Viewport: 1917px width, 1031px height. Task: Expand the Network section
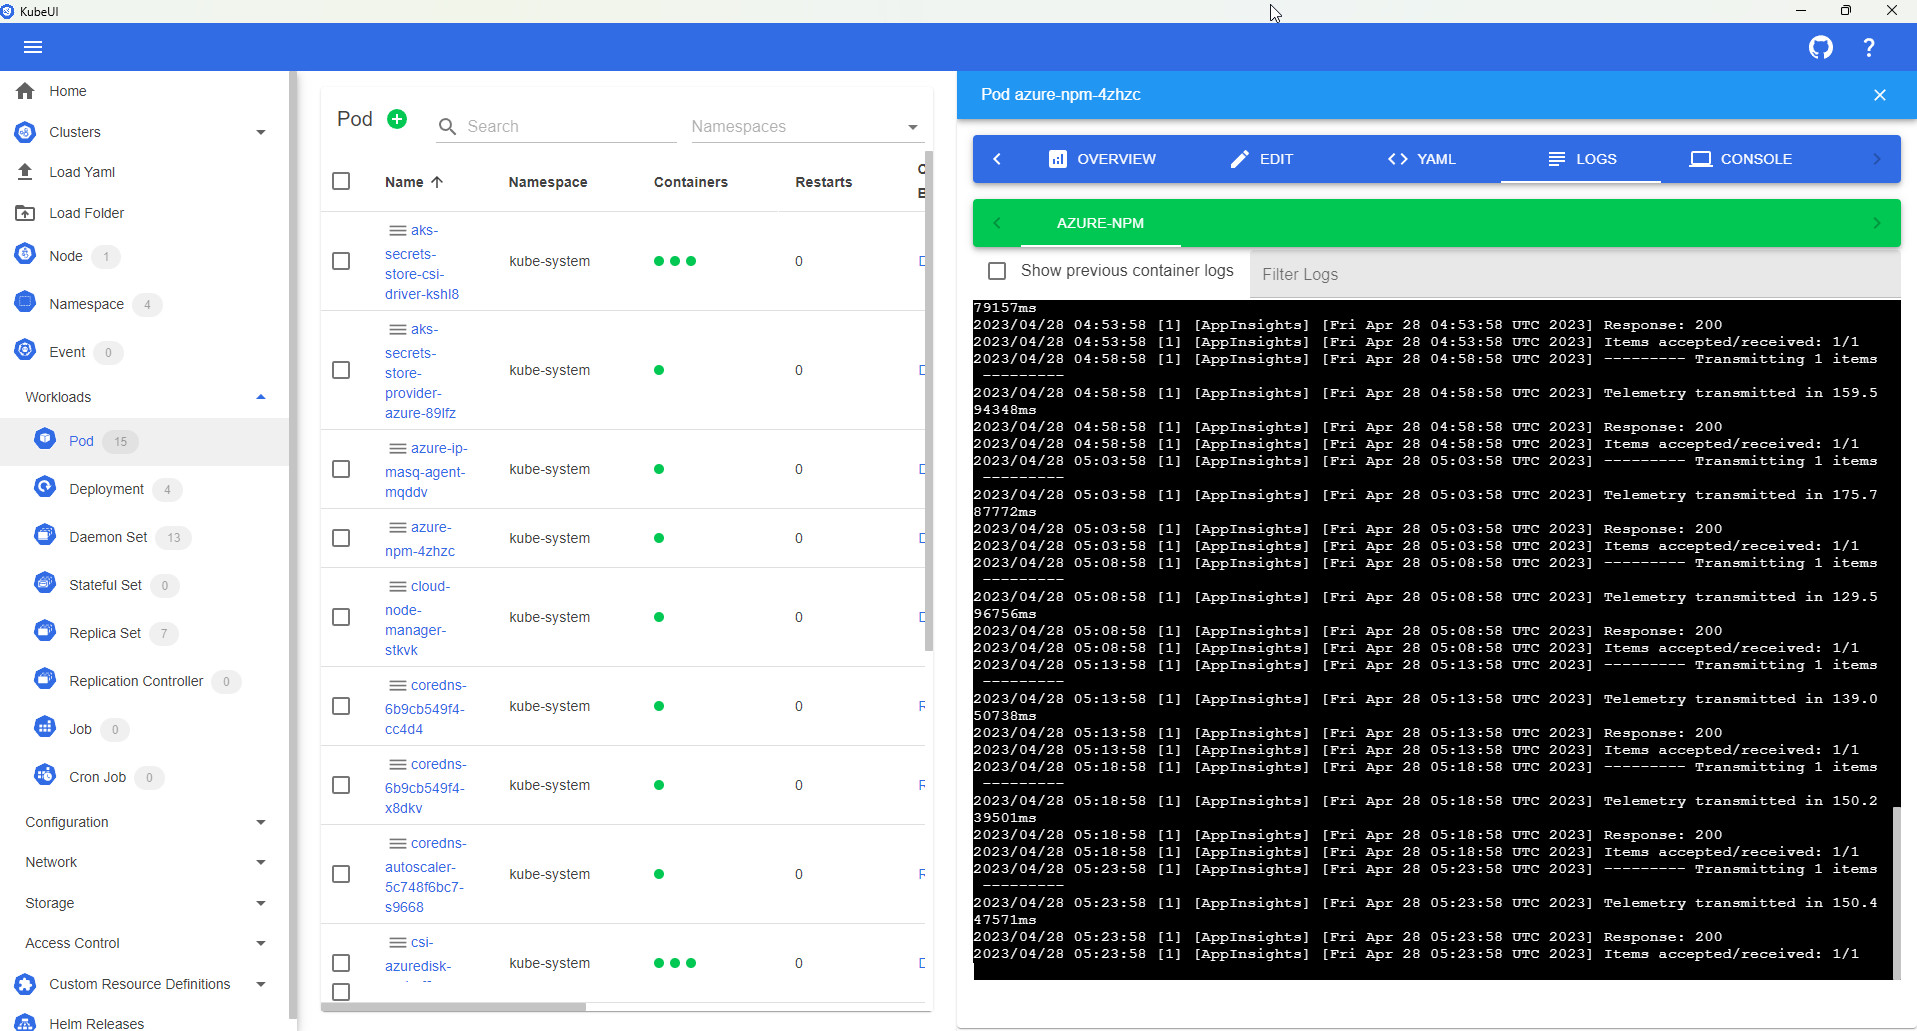(x=261, y=862)
